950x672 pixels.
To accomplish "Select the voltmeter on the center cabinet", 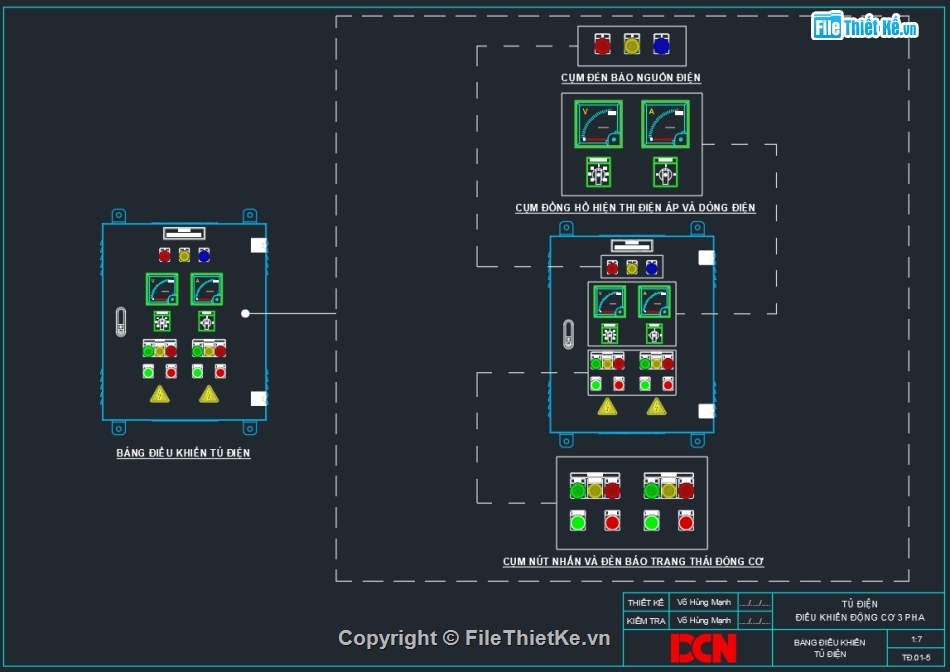I will tap(610, 301).
